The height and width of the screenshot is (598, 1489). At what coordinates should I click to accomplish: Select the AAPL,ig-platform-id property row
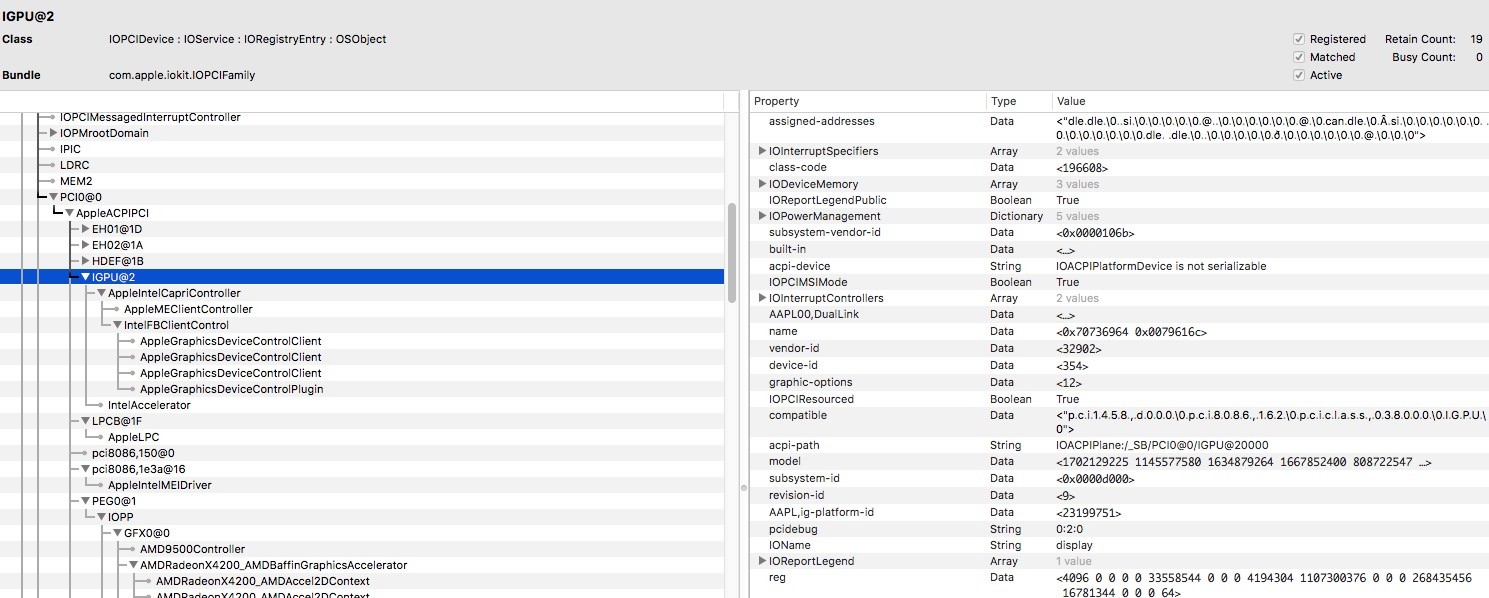[x=821, y=512]
